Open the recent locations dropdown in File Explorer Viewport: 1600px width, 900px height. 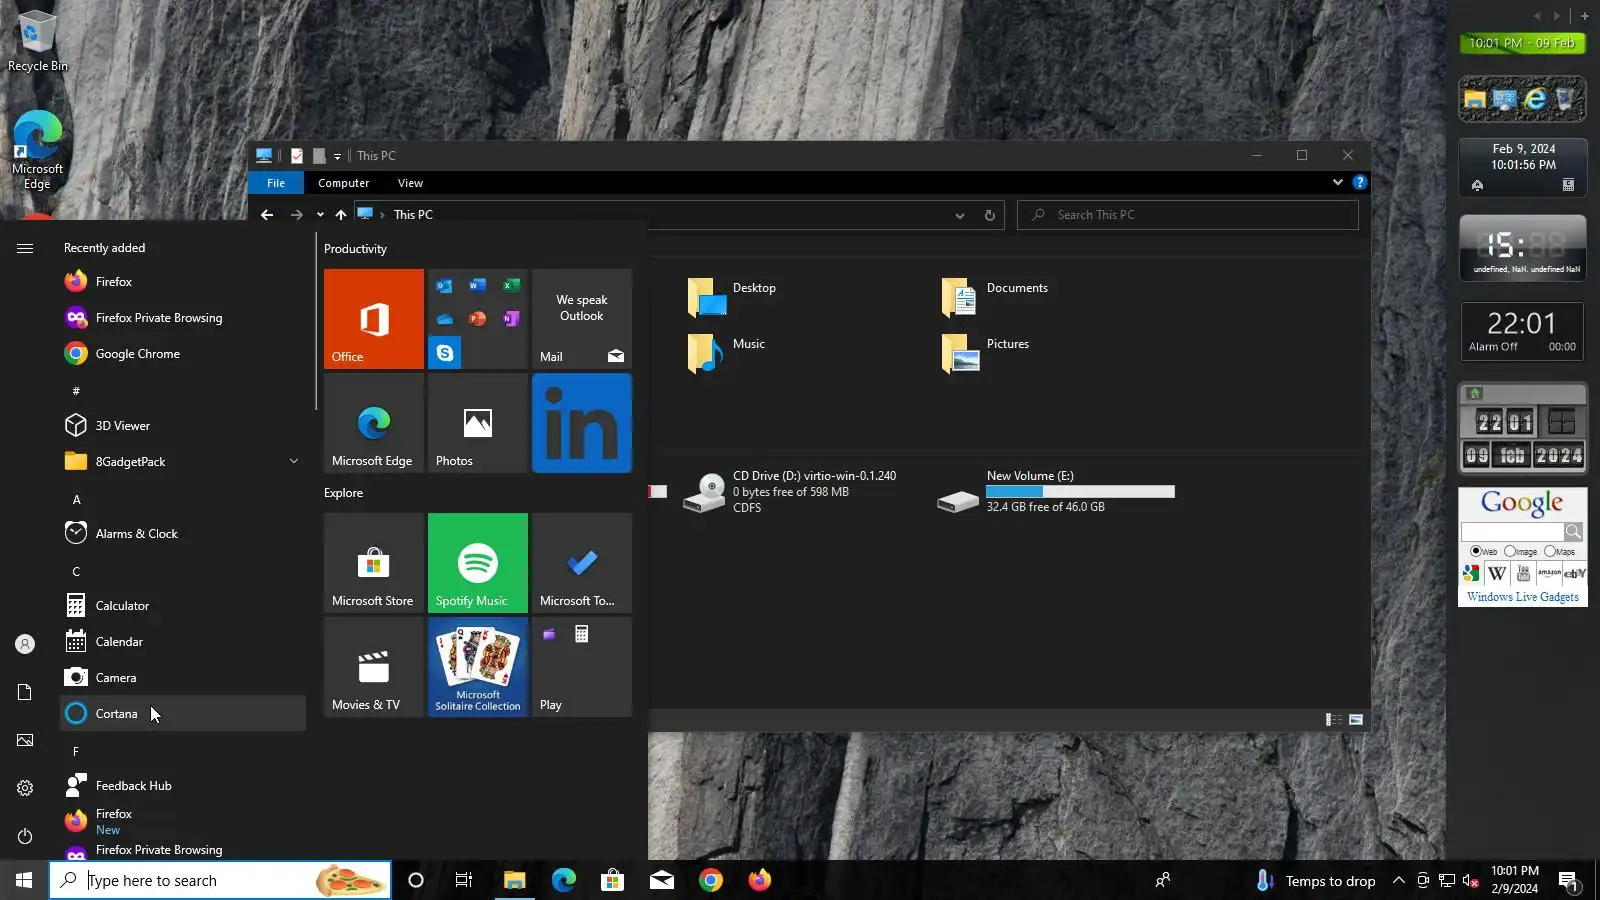[x=320, y=215]
